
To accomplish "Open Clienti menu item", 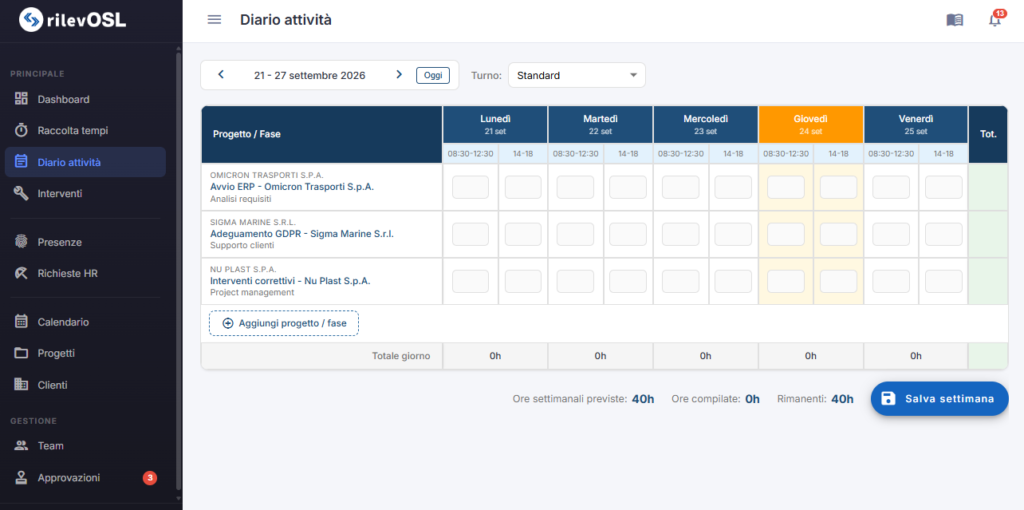I will (x=85, y=385).
